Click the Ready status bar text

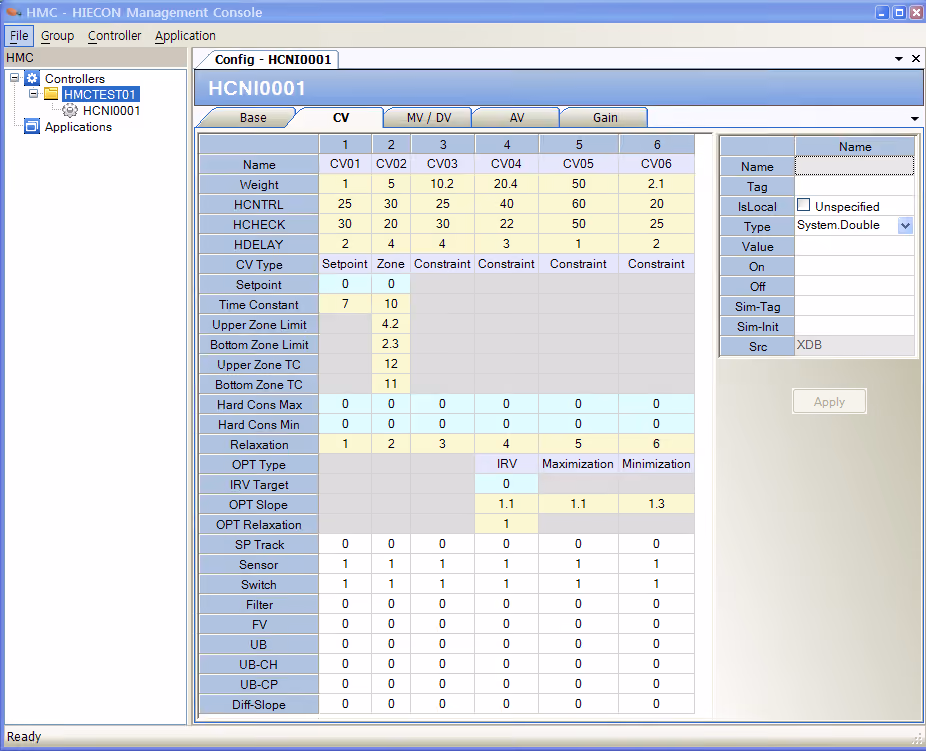coord(24,736)
